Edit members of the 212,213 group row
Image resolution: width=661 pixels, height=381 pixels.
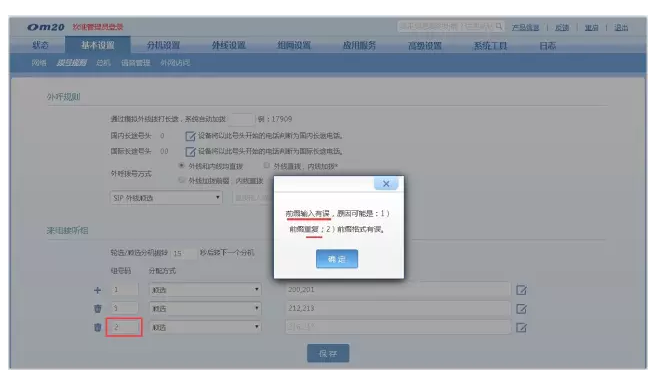click(521, 309)
